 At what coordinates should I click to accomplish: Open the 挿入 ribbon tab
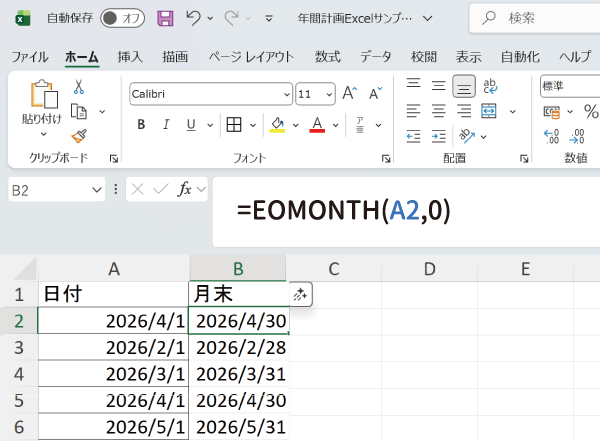[130, 56]
